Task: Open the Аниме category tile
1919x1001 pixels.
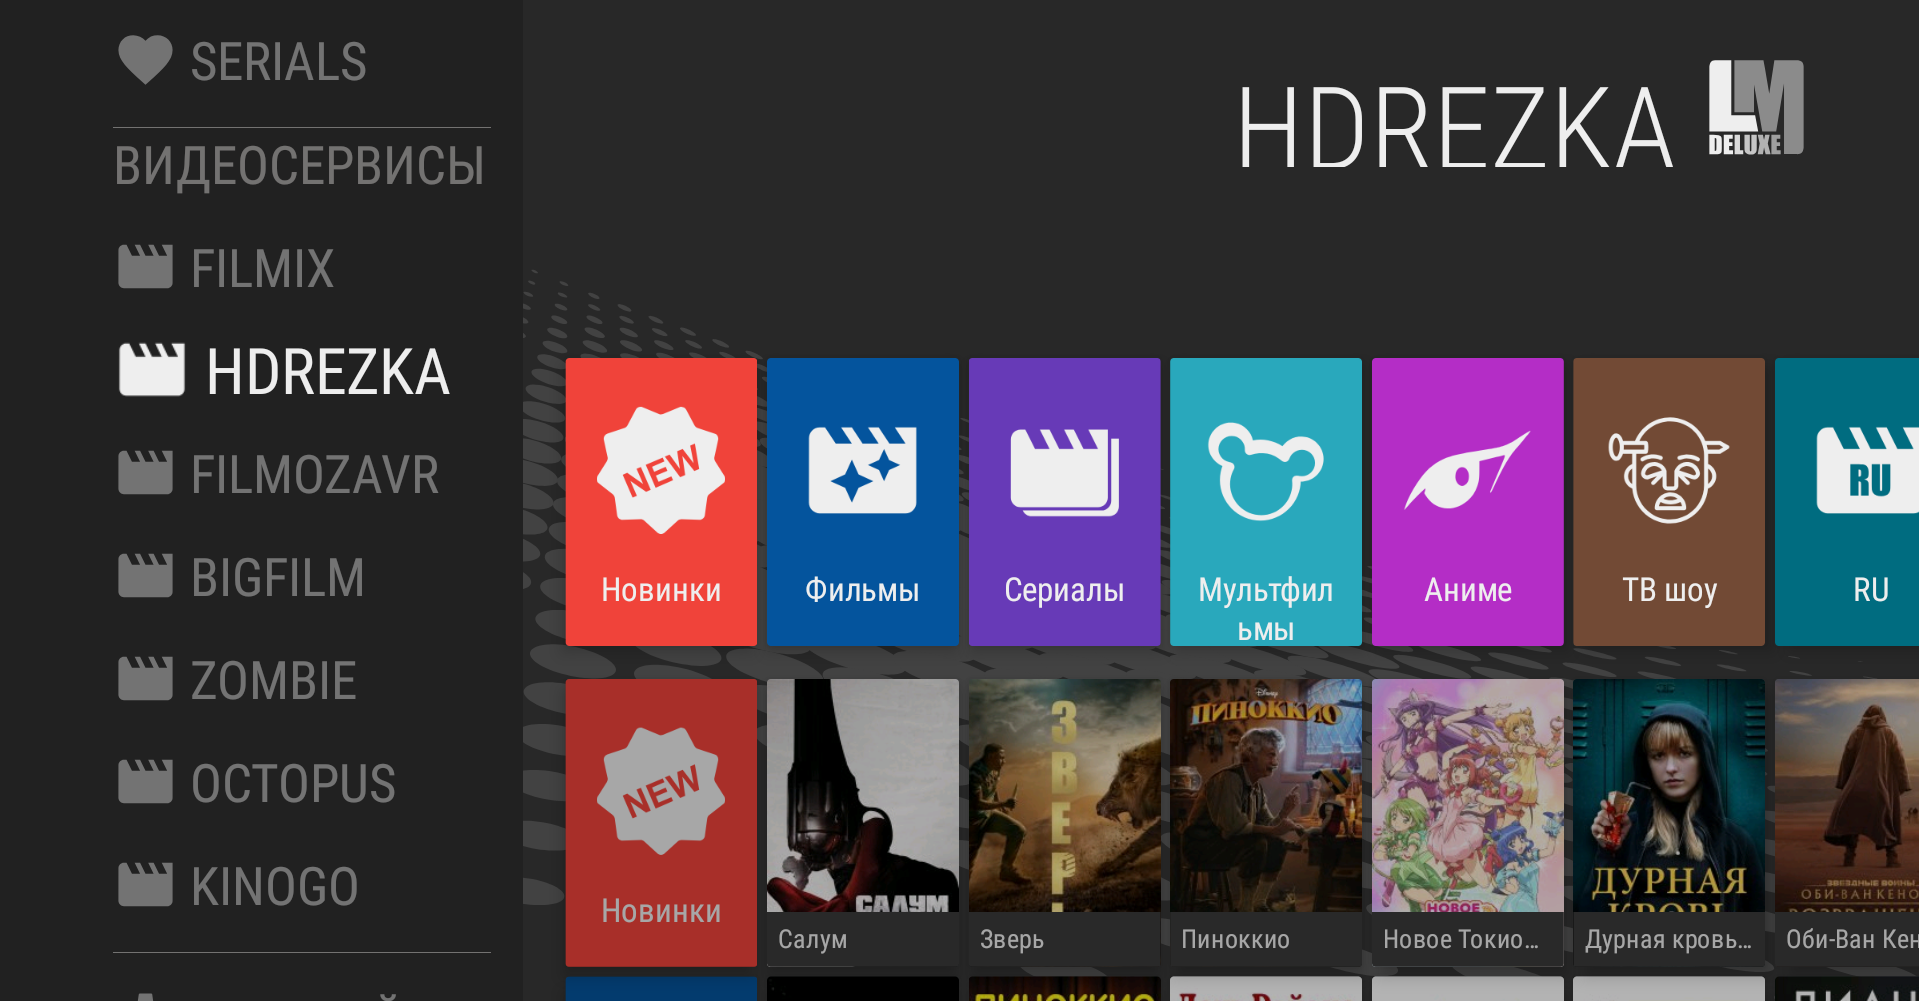Action: tap(1467, 502)
